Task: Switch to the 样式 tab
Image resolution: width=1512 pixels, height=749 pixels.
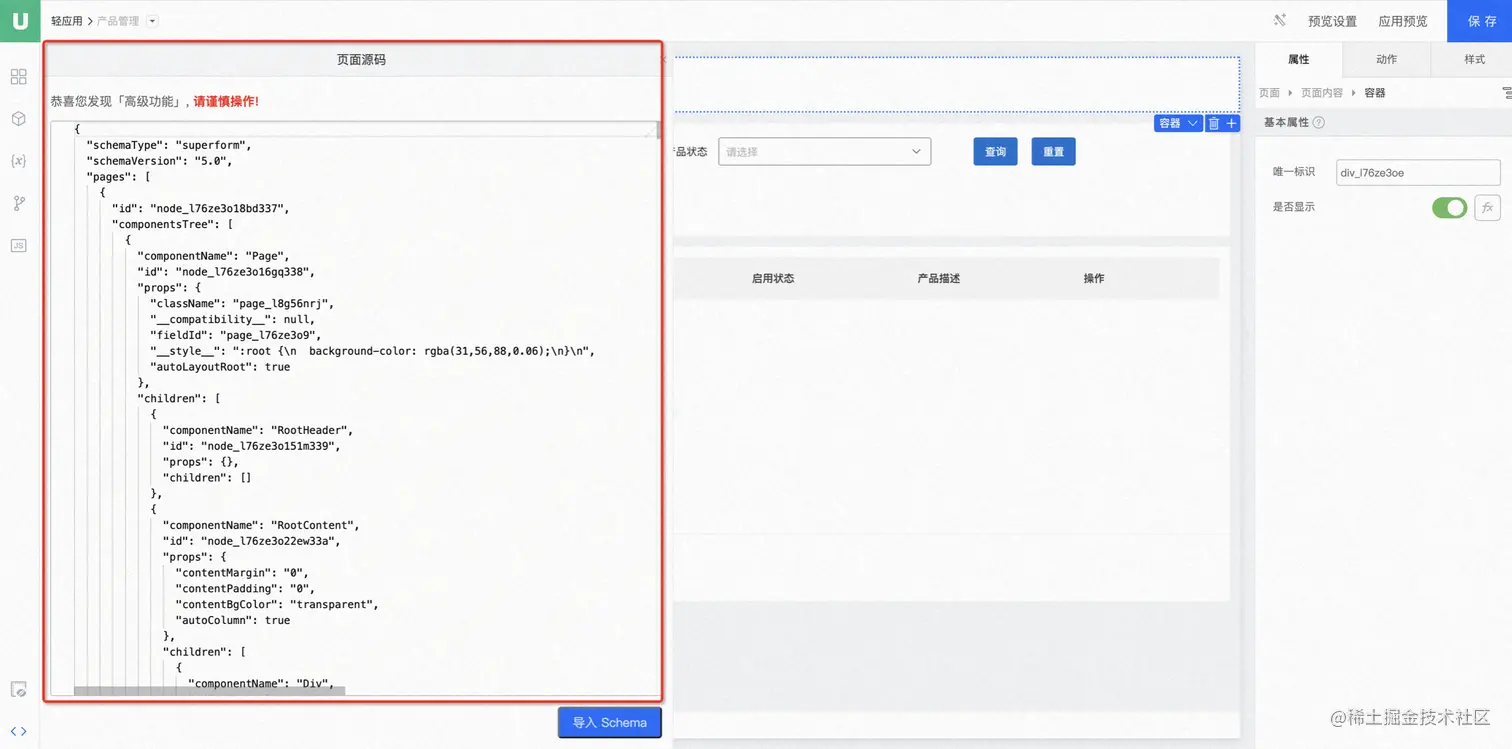Action: coord(1474,60)
